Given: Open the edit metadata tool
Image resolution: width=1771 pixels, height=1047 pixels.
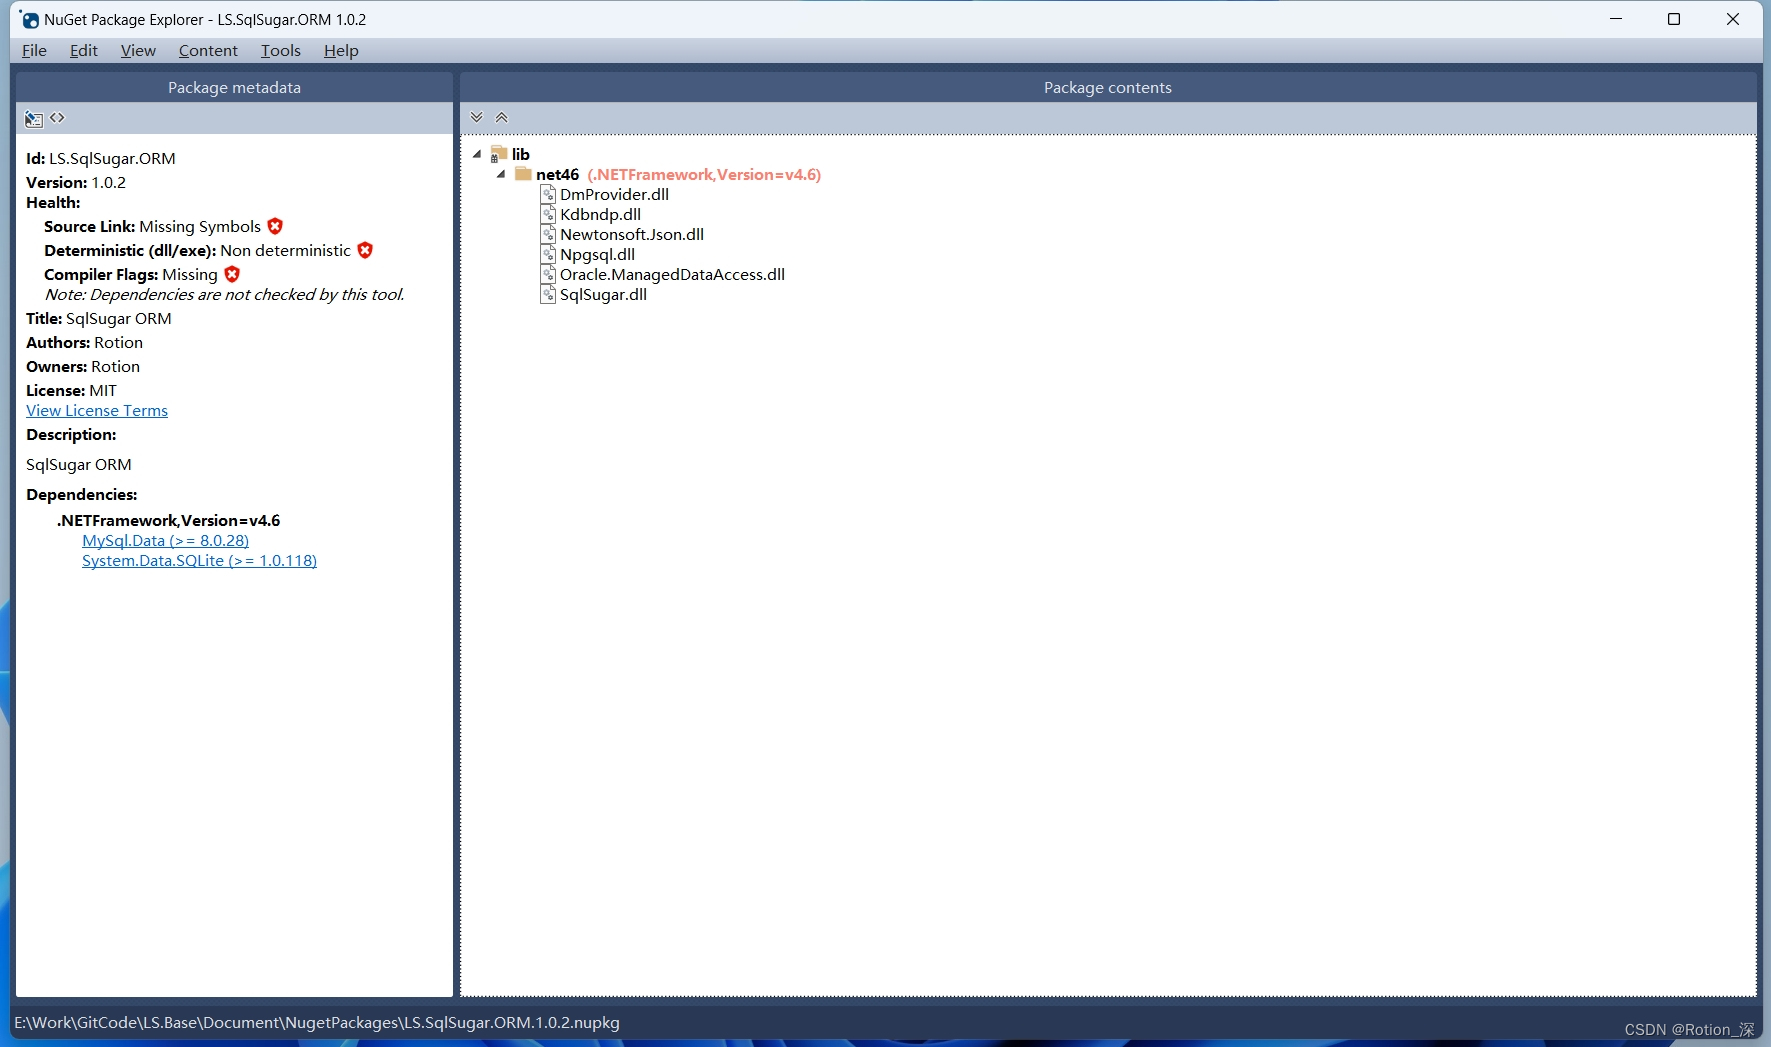Looking at the screenshot, I should point(32,118).
